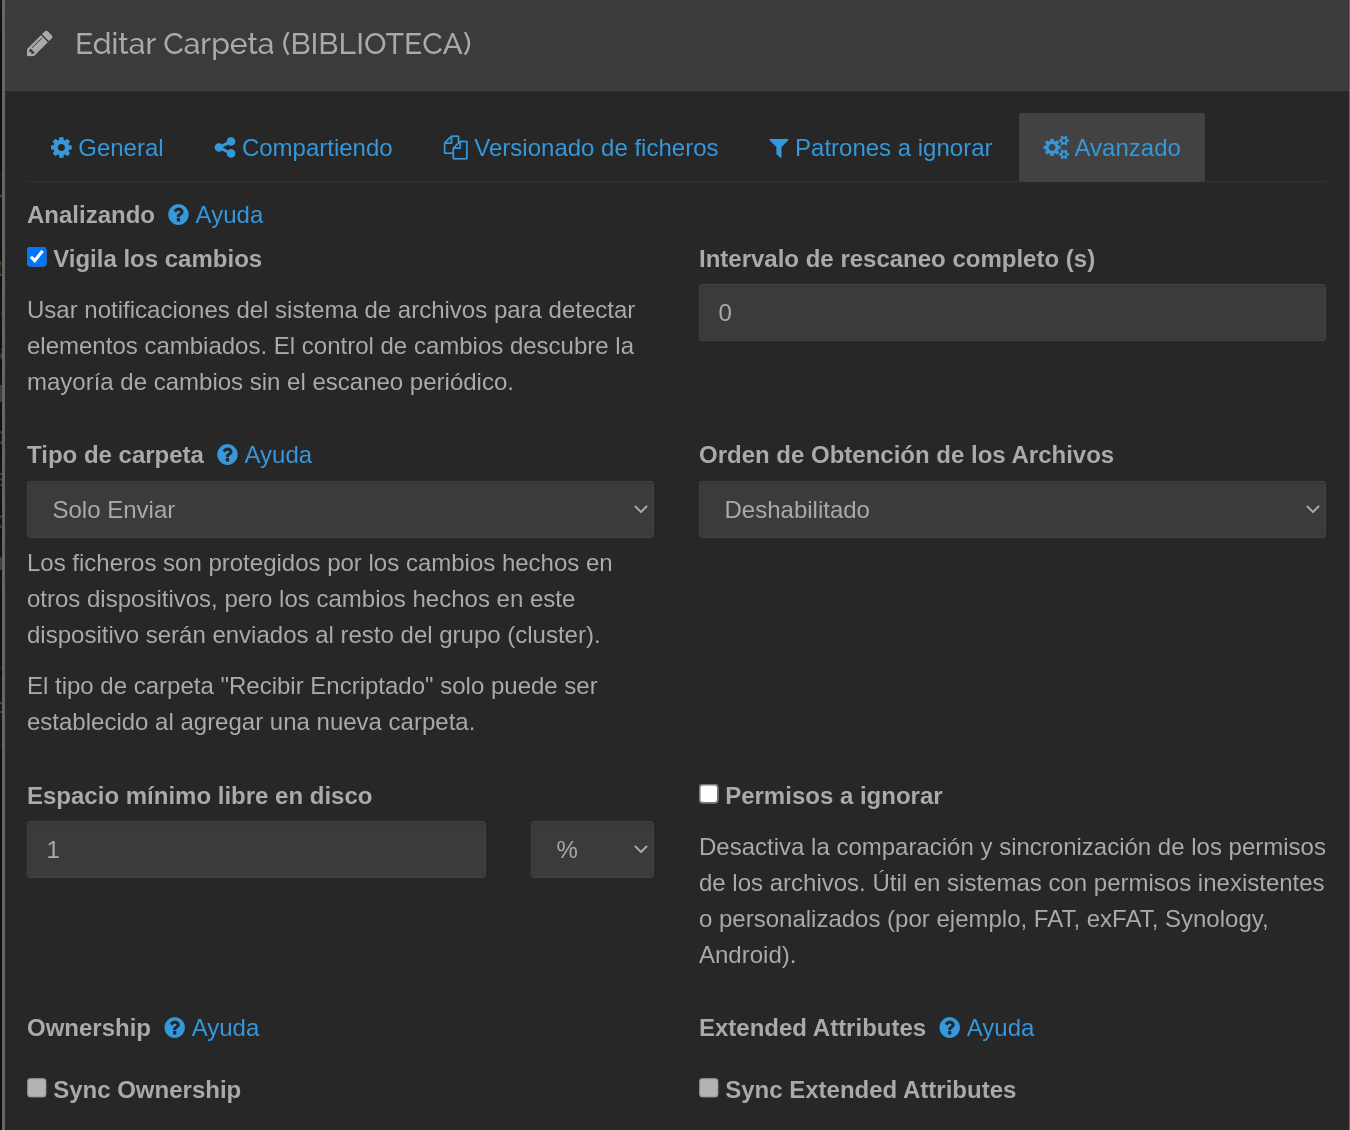Click the share icon on Compartiendo tab
Image resolution: width=1350 pixels, height=1130 pixels.
tap(225, 148)
